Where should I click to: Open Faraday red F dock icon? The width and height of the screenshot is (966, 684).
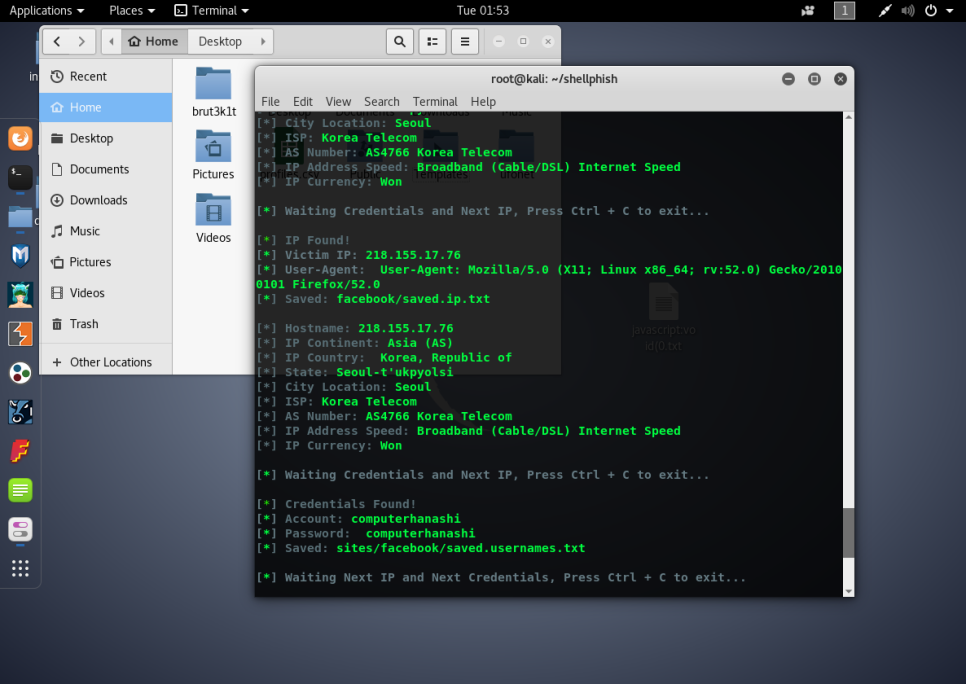click(20, 451)
